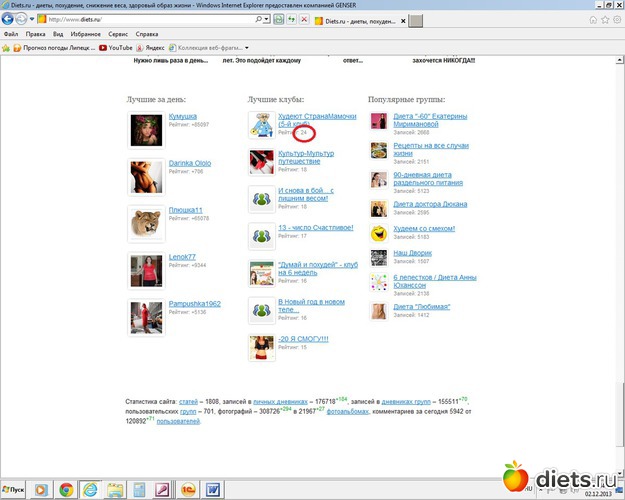This screenshot has width=625, height=500.
Task: Click the Пуск start button
Action: click(x=15, y=489)
